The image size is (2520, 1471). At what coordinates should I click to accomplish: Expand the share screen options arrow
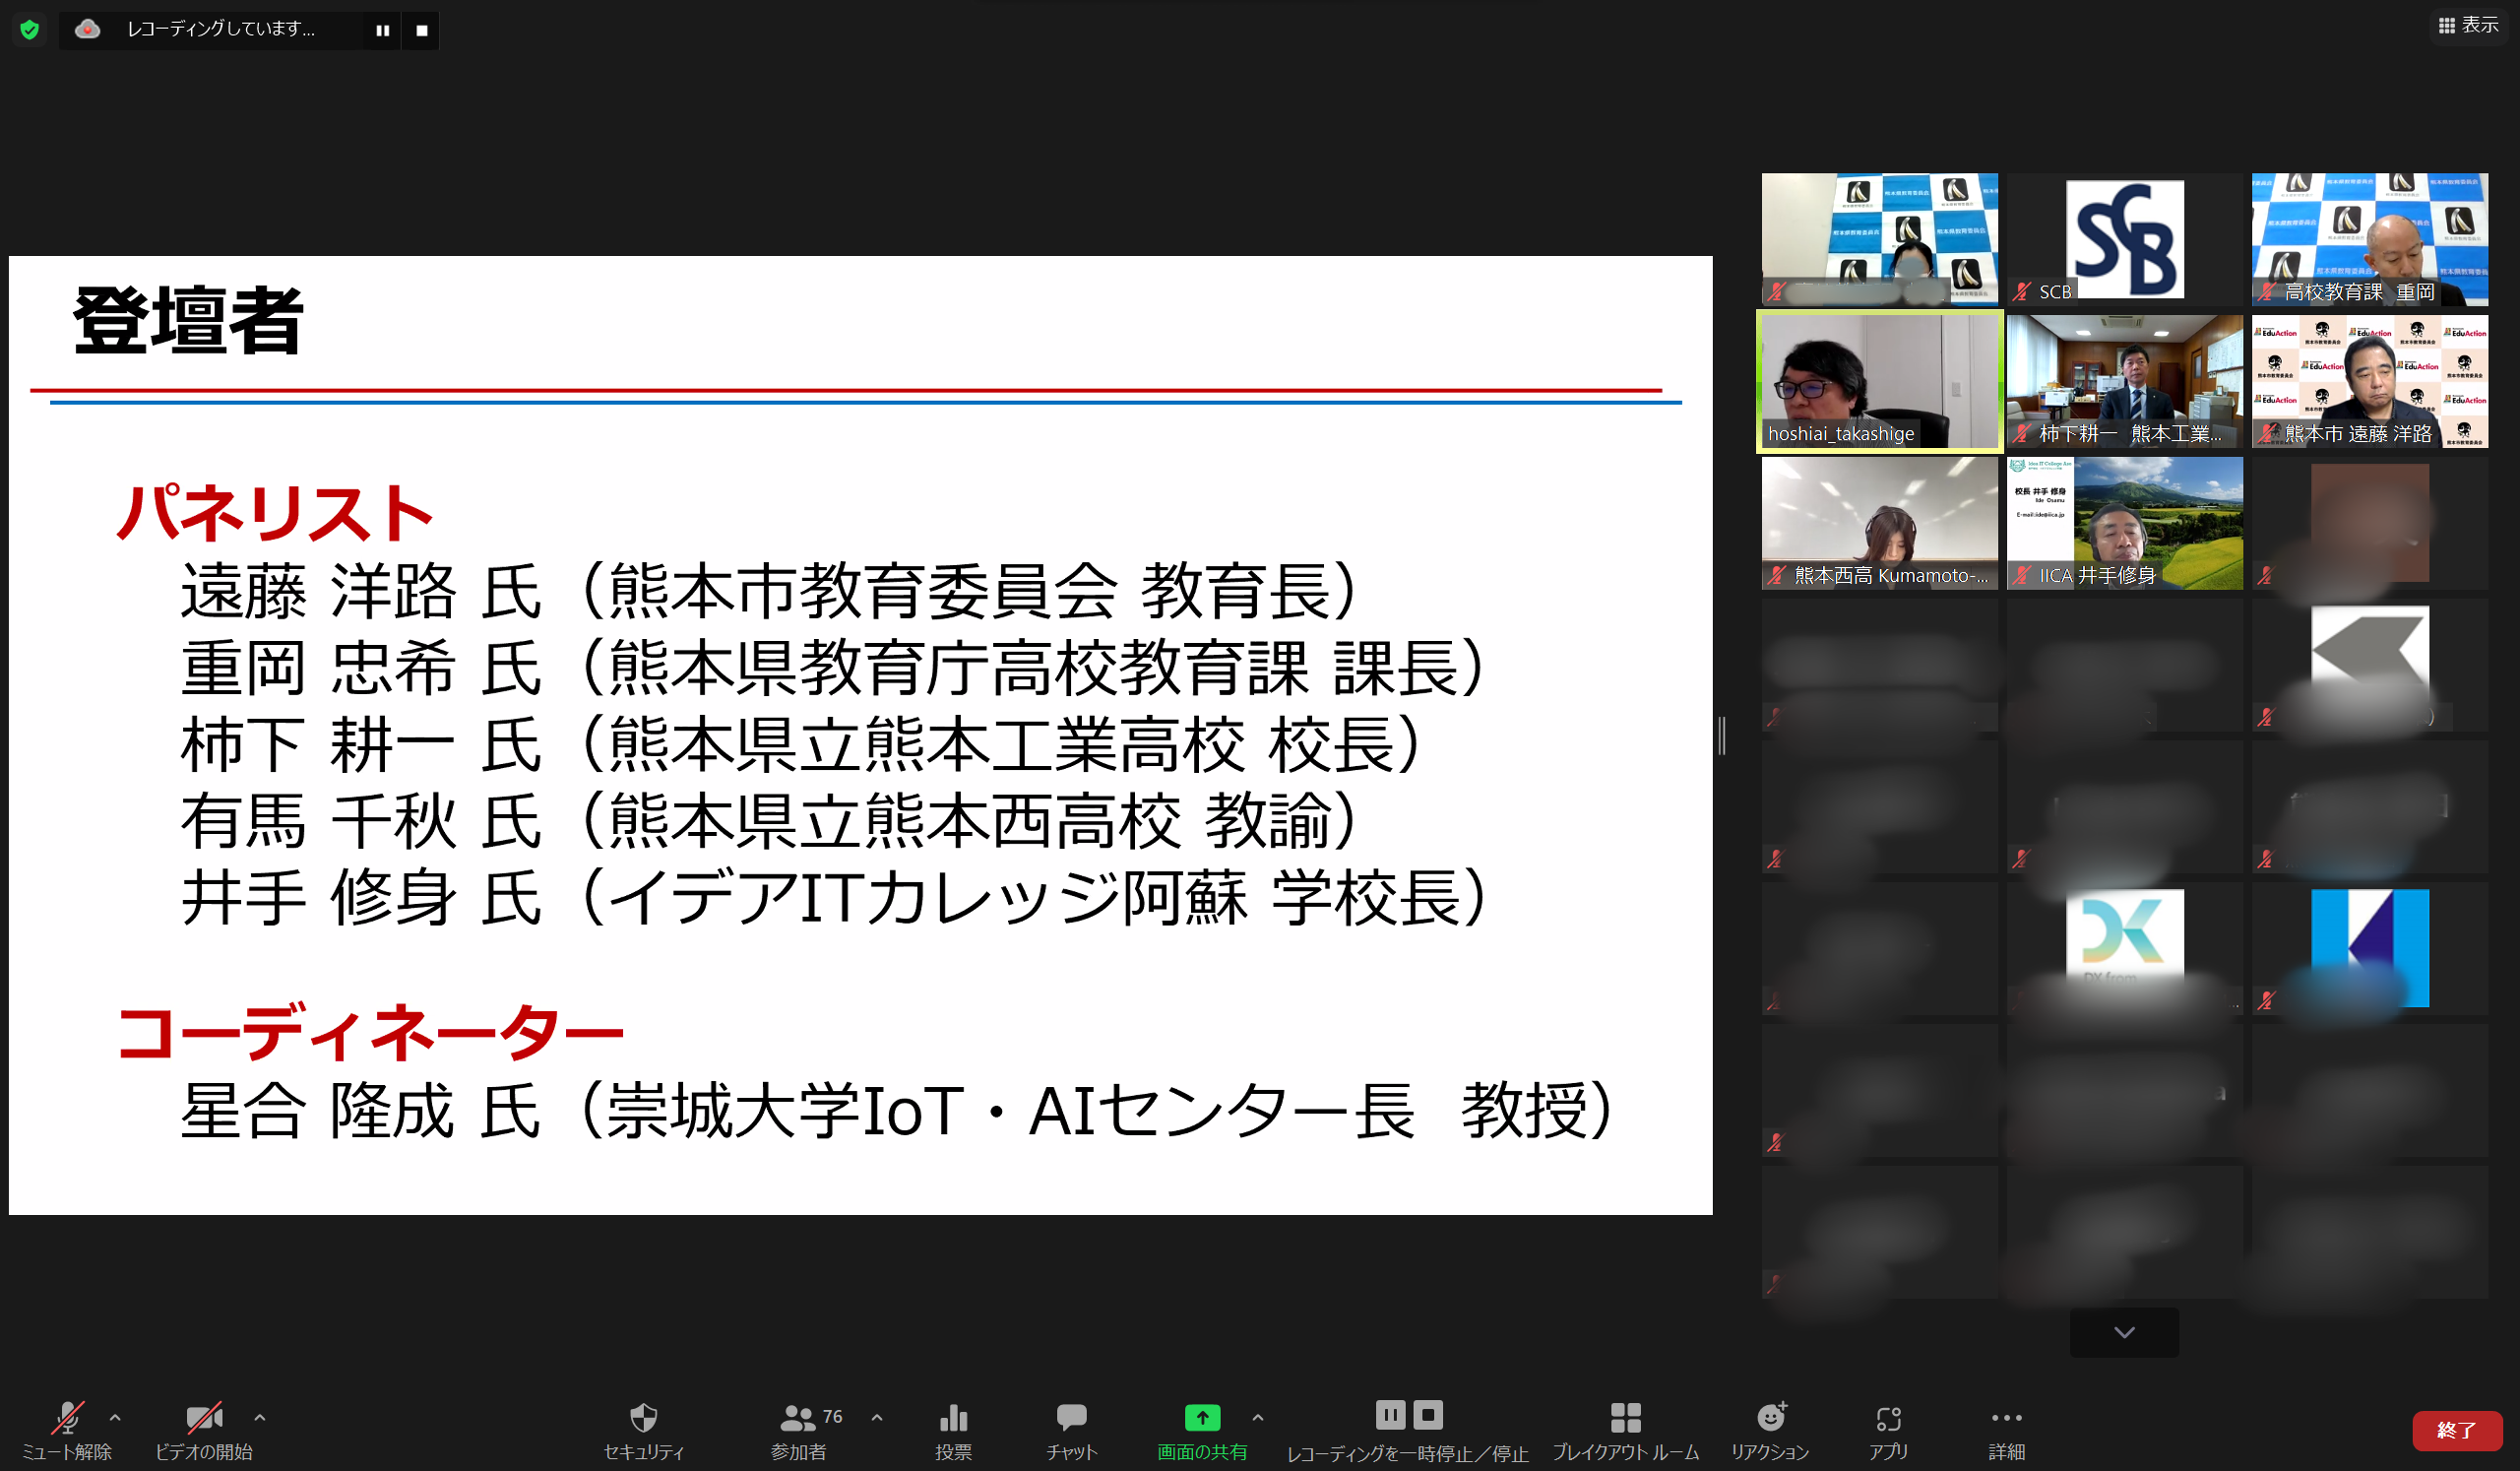(1258, 1417)
